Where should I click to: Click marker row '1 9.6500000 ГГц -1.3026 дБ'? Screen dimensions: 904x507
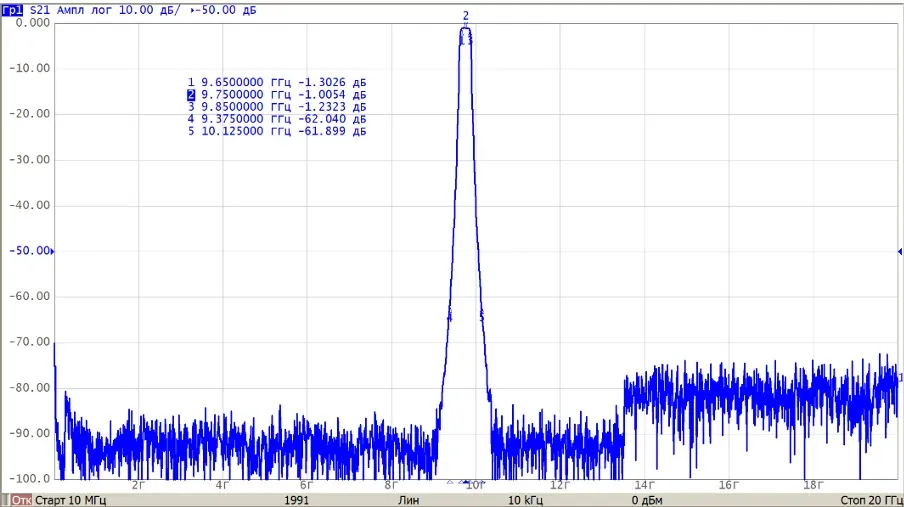pyautogui.click(x=277, y=82)
